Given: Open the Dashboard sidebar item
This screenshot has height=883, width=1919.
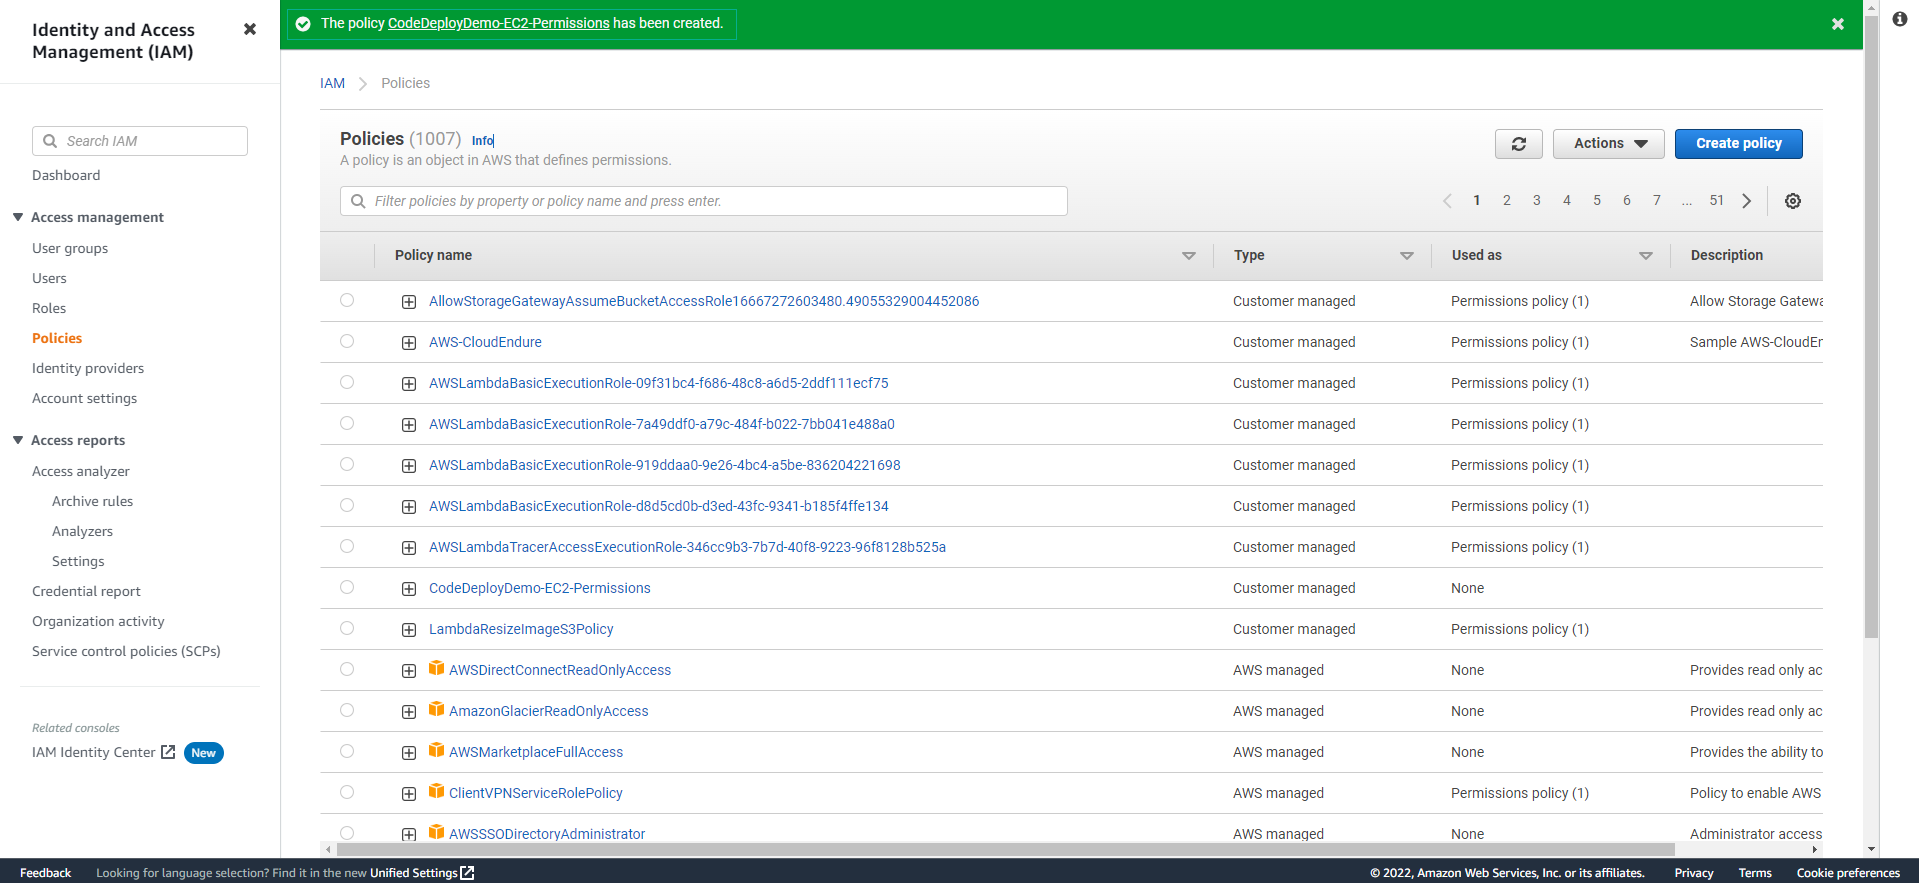Looking at the screenshot, I should tap(66, 175).
